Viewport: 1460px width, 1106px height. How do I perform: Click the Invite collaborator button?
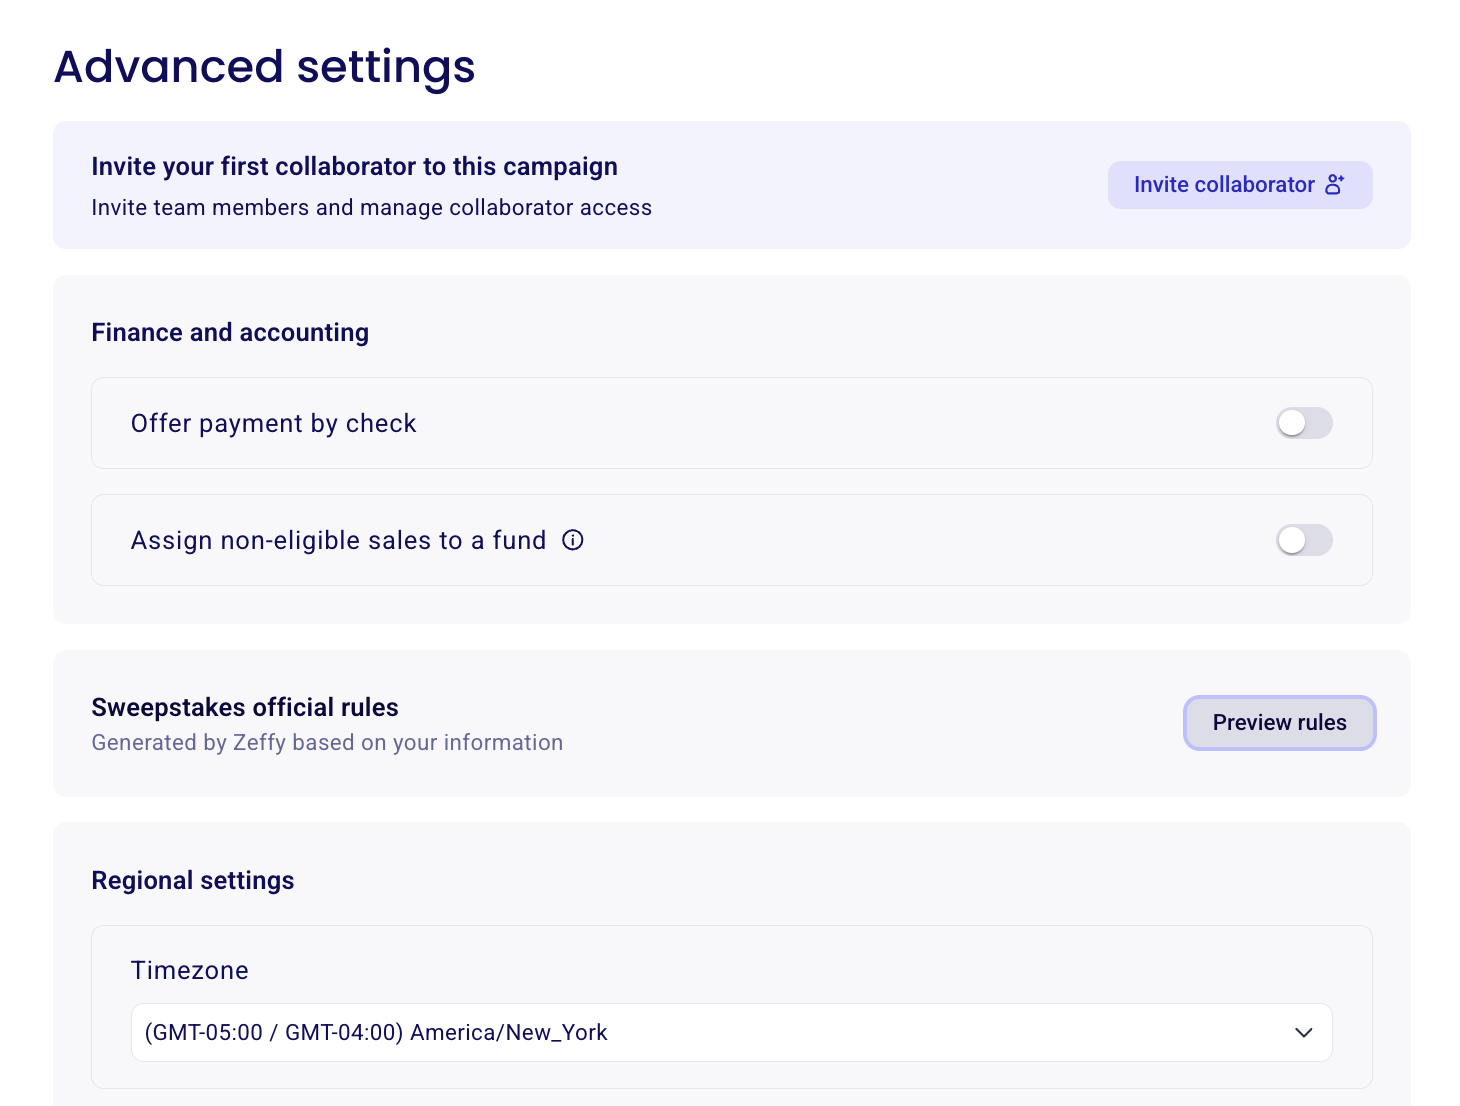[1239, 185]
